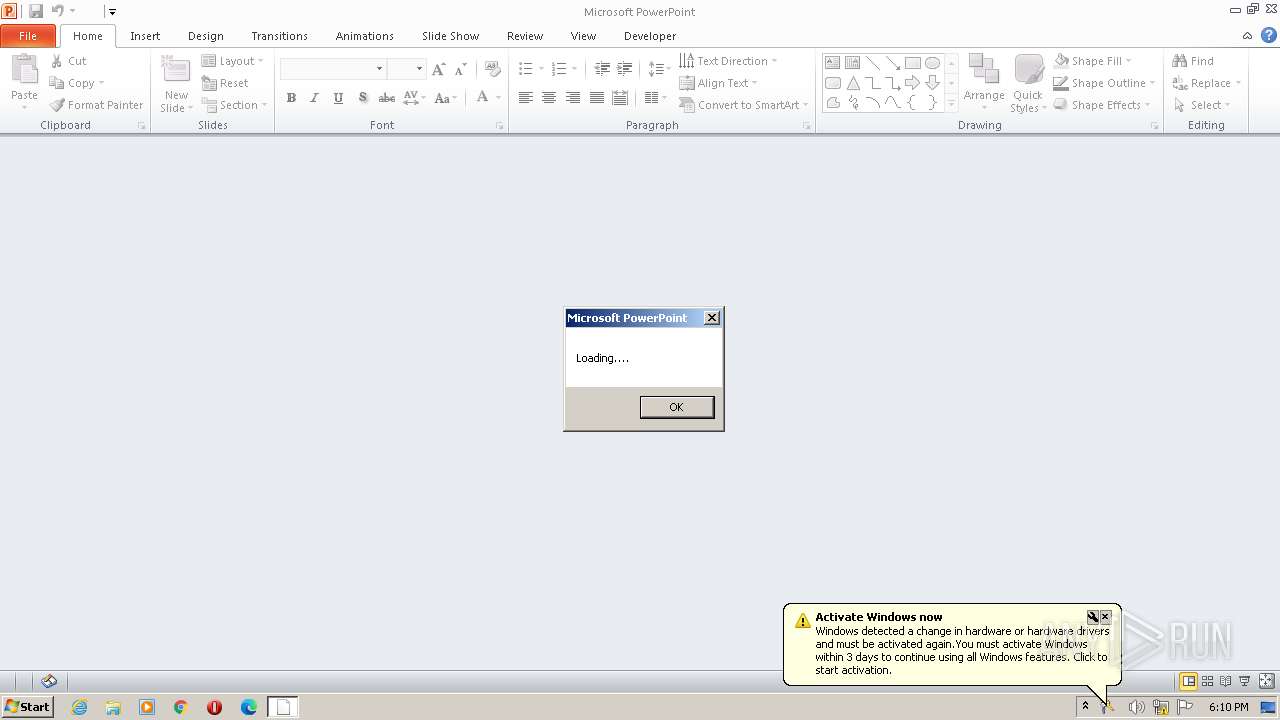The image size is (1280, 720).
Task: Open the Align Text menu
Action: click(718, 83)
